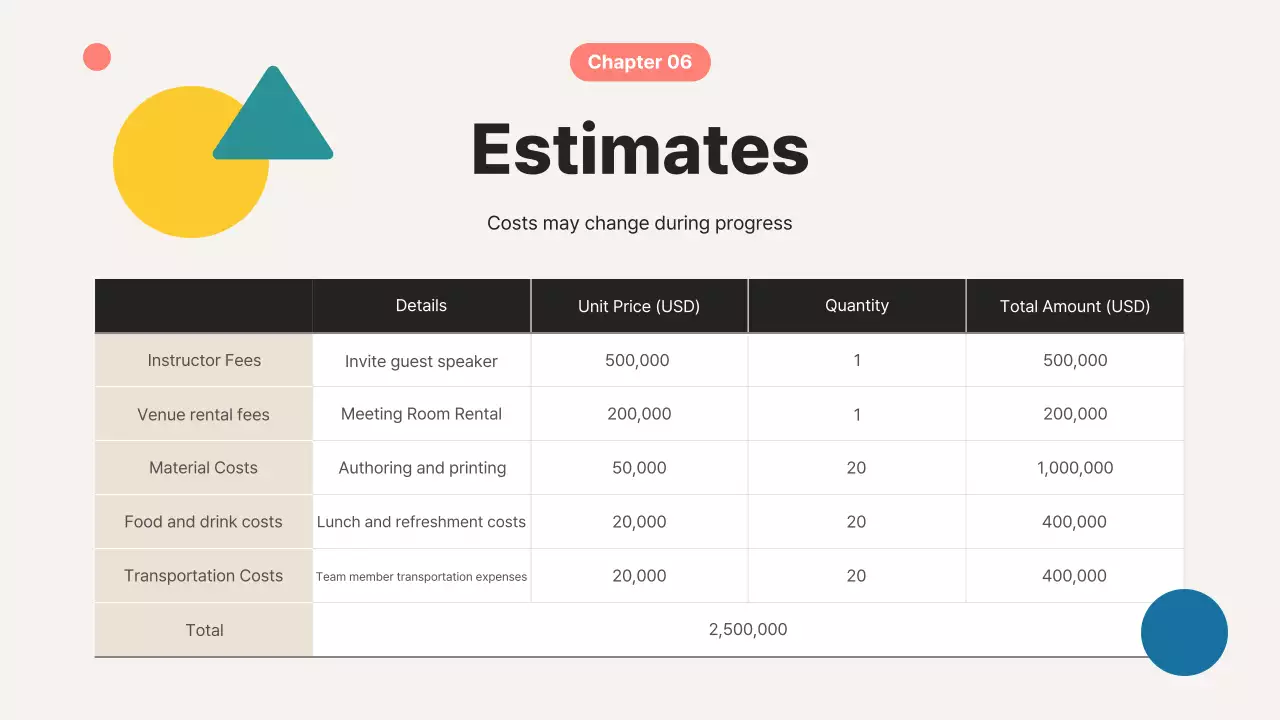
Task: Select the Quantity column header
Action: pyautogui.click(x=857, y=306)
